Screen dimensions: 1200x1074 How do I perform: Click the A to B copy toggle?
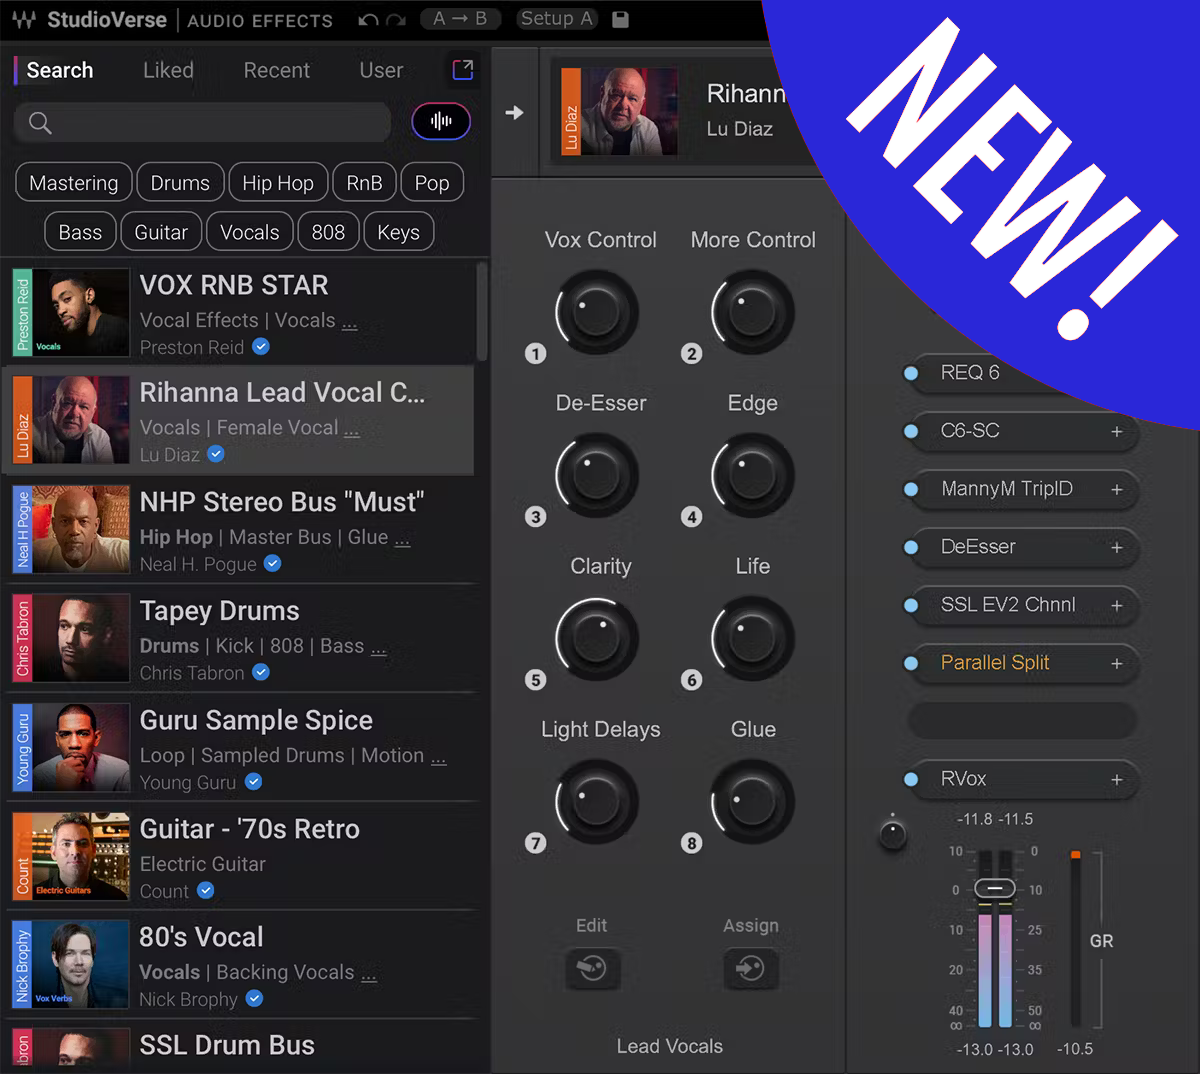click(x=460, y=19)
